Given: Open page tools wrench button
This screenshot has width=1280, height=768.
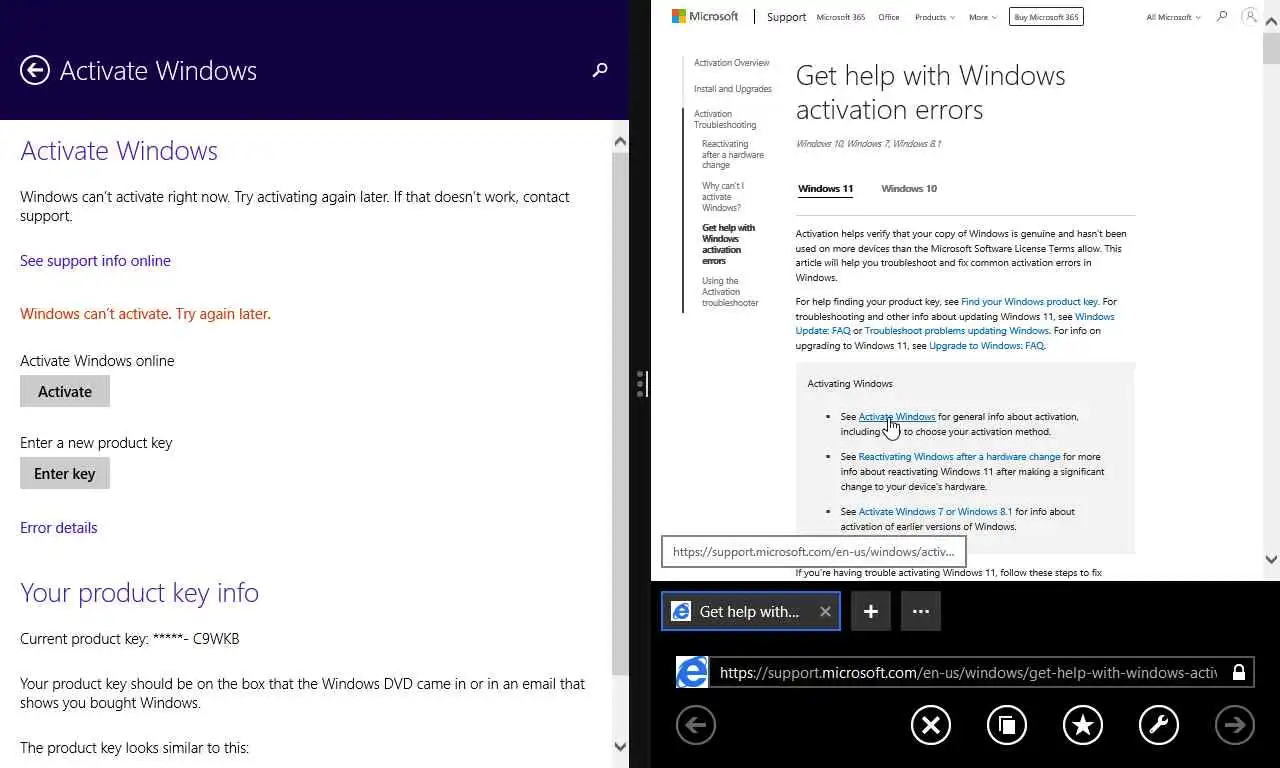Looking at the screenshot, I should [x=1159, y=725].
